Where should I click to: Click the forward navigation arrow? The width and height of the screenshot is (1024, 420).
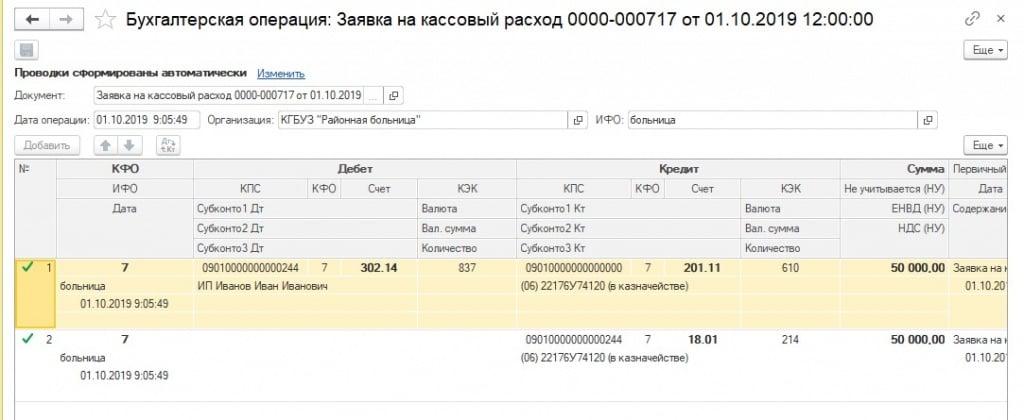click(x=65, y=19)
